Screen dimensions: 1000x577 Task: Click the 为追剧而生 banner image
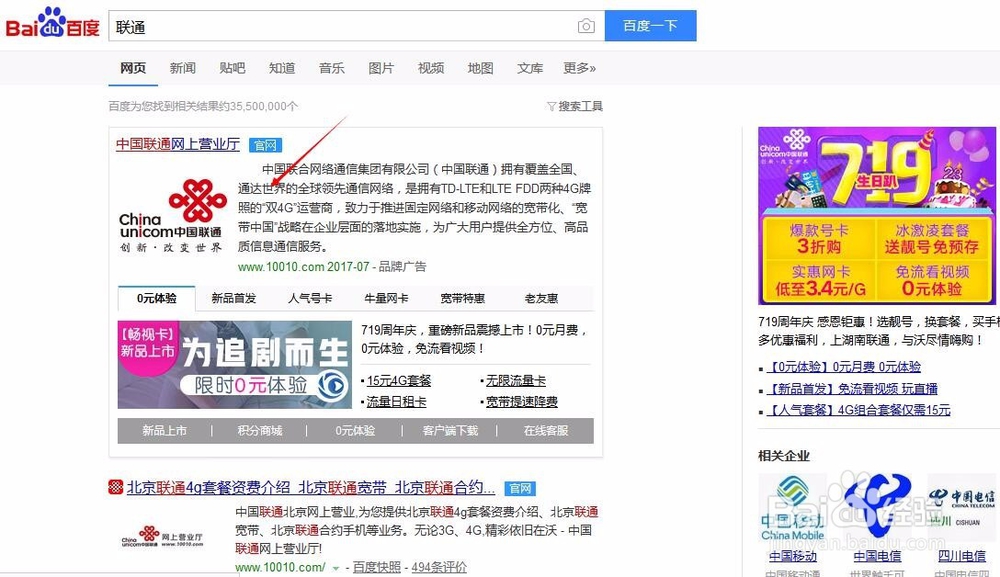(x=235, y=365)
